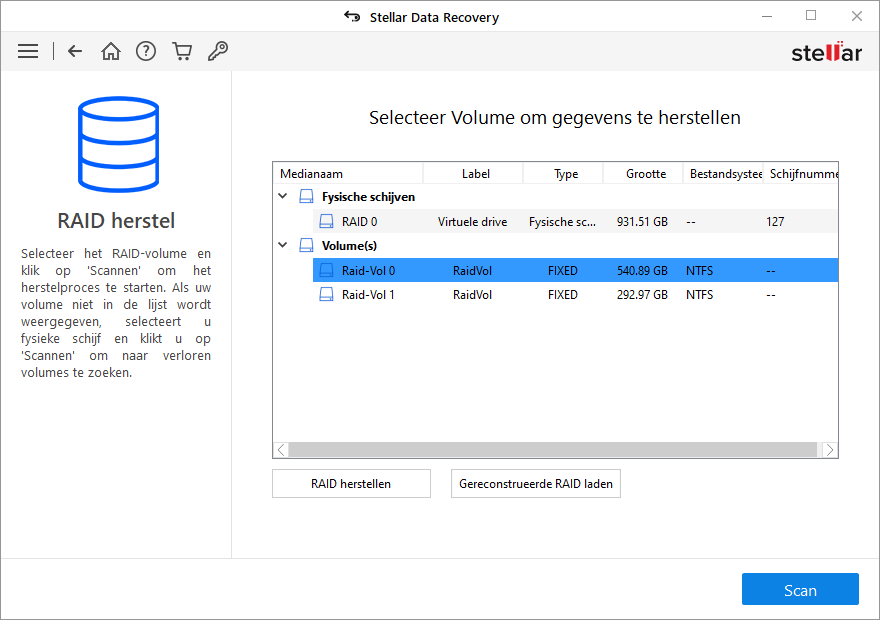The image size is (880, 620).
Task: Sort by the Medianaam column header
Action: pos(348,174)
